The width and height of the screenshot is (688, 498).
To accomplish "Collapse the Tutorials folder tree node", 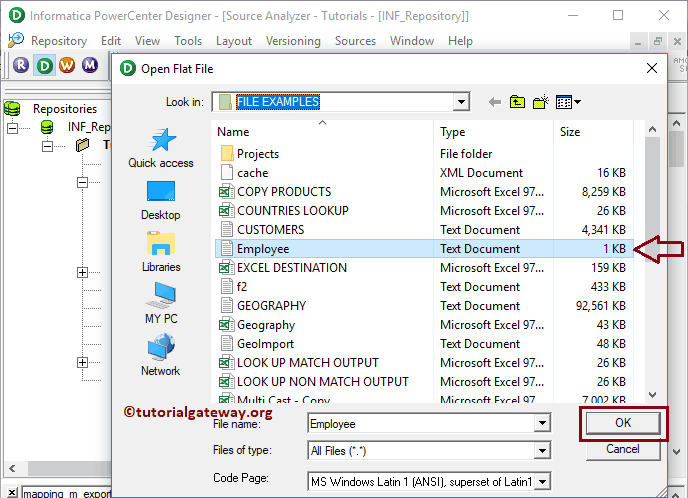I will pos(47,146).
